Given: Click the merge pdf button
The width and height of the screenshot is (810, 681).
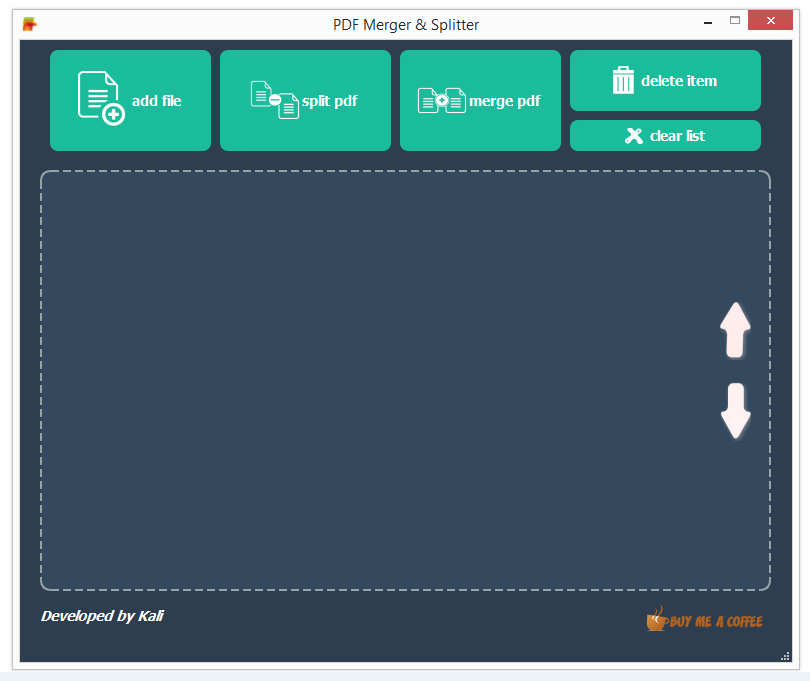Looking at the screenshot, I should point(480,100).
